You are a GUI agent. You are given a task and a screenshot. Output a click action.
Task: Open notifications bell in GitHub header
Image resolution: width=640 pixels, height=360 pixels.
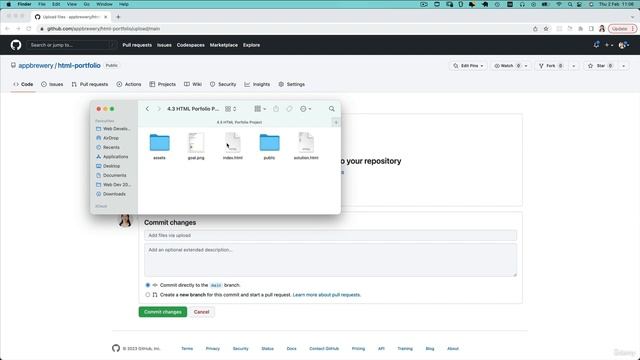[x=596, y=45]
